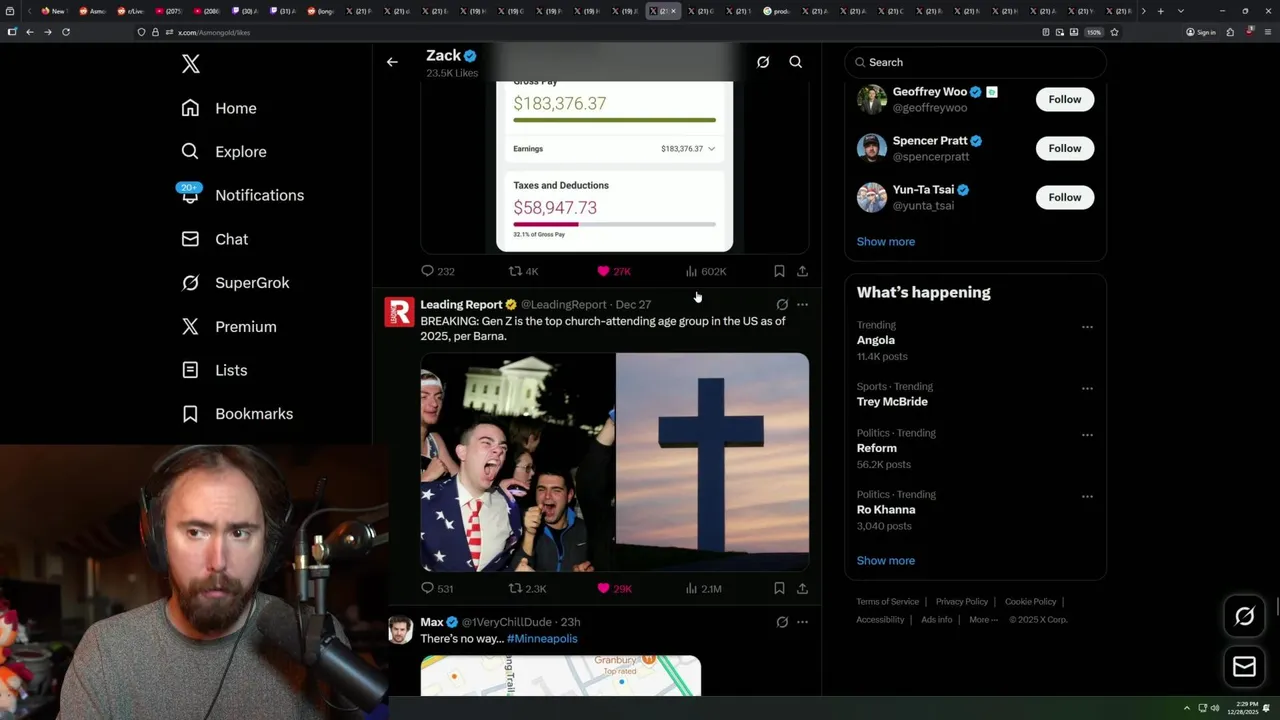Screen dimensions: 1280x720
Task: Open a new browser tab
Action: click(x=1160, y=11)
